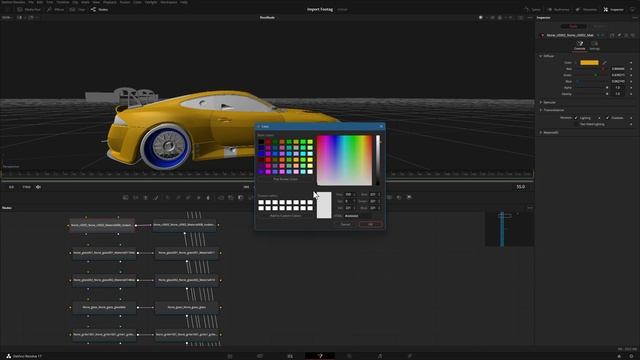Toggle the Clips panel
The image size is (640, 360).
78,9
